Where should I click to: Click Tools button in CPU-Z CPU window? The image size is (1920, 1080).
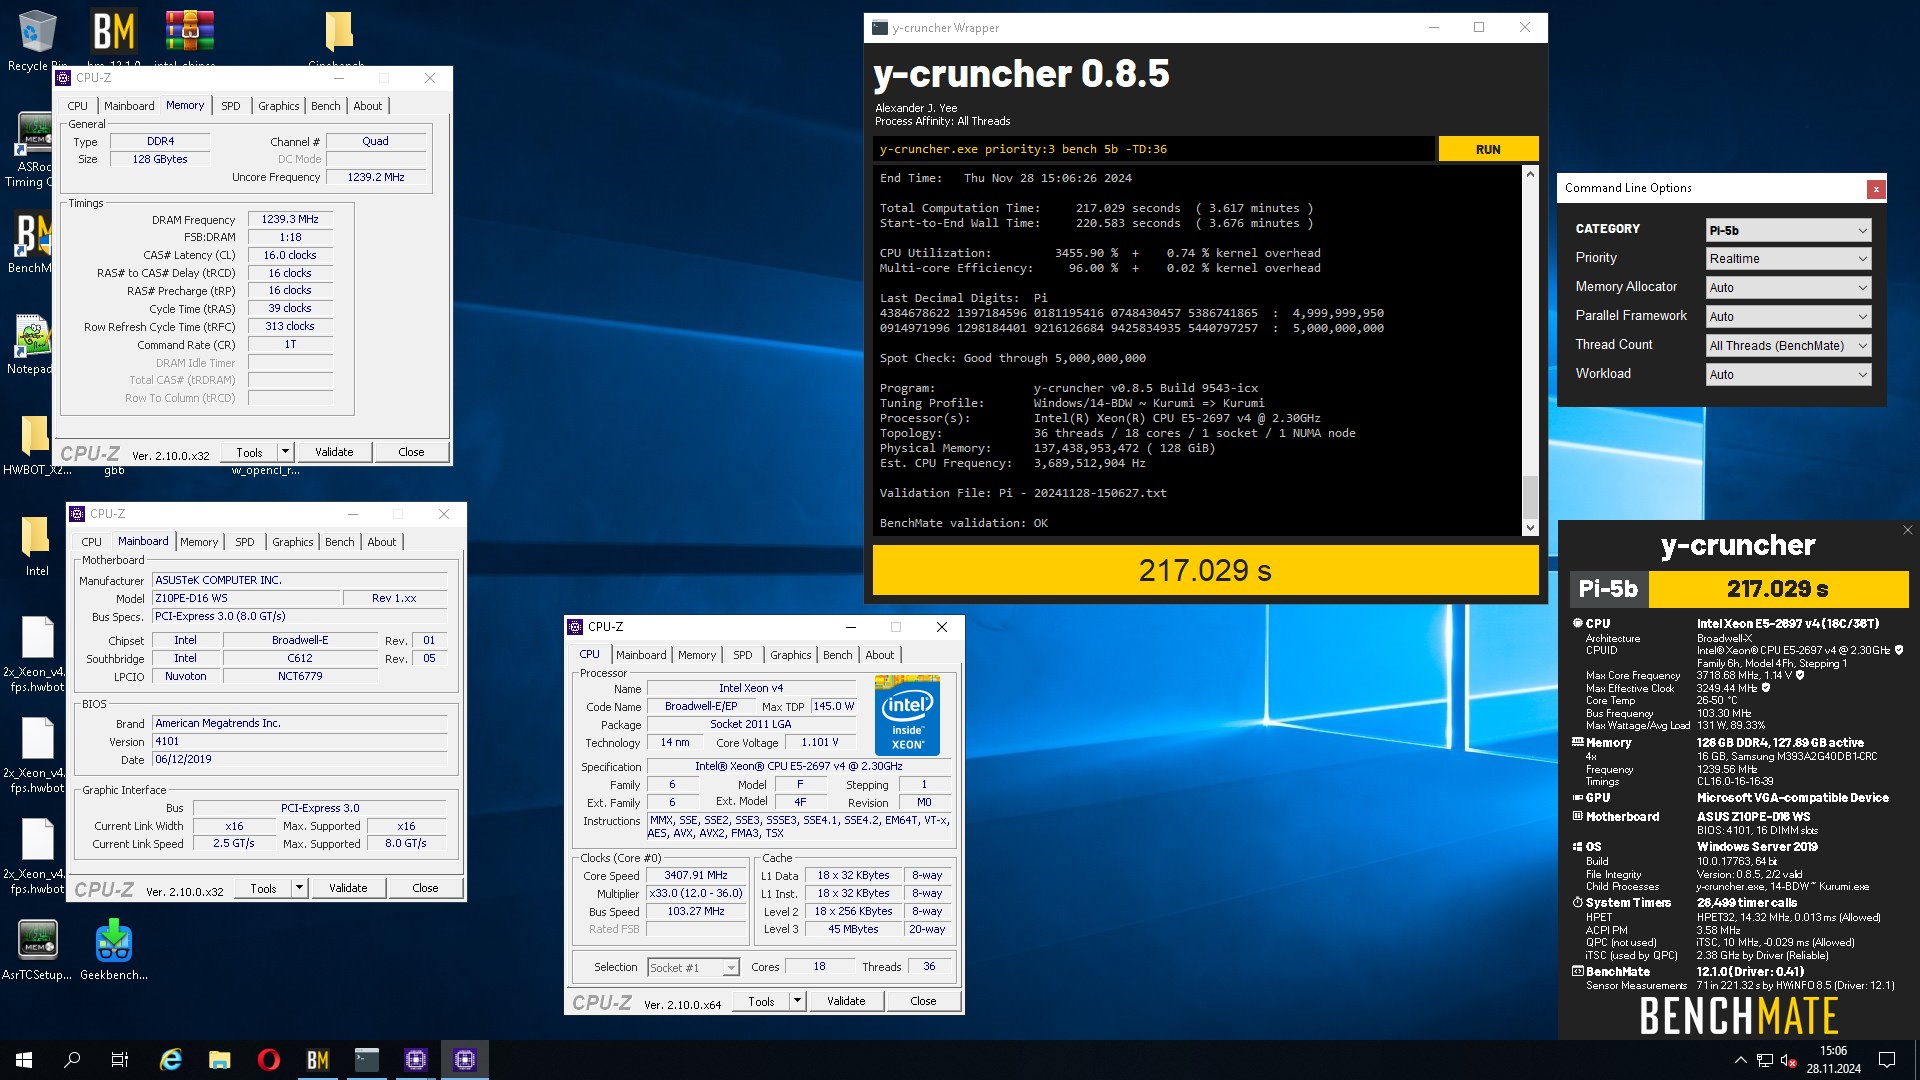coord(761,1001)
